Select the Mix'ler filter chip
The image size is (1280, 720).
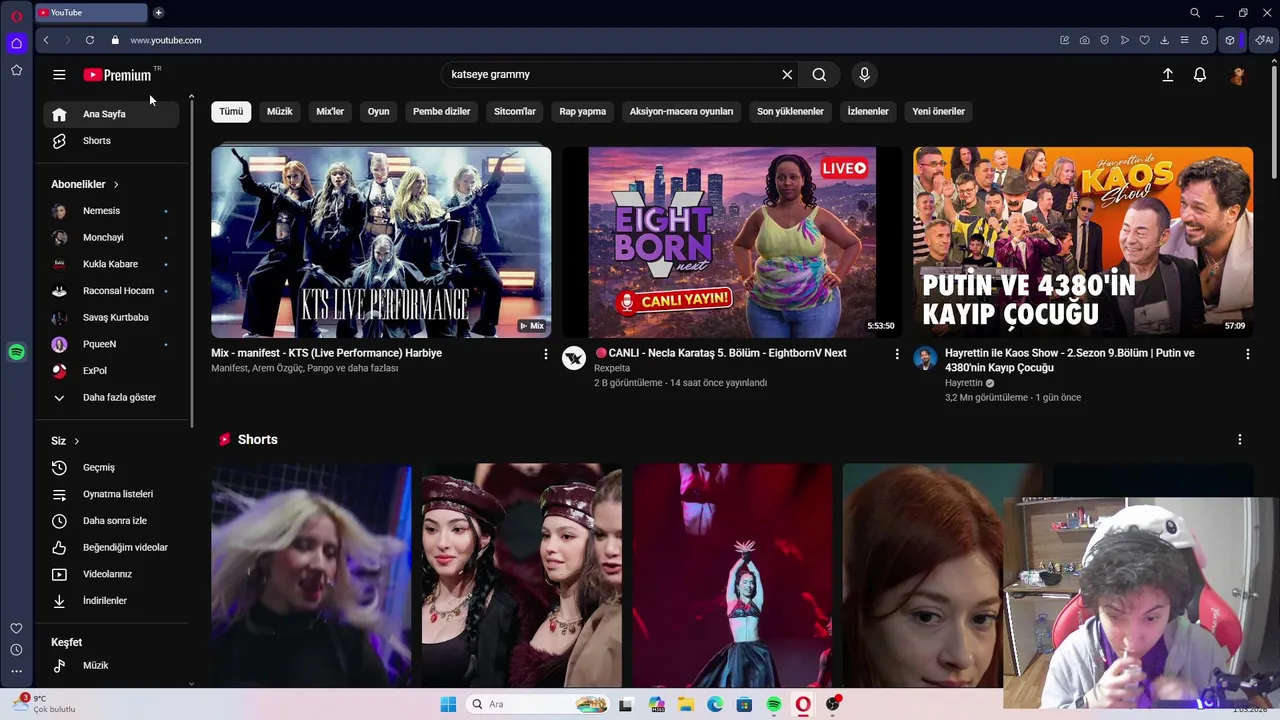click(x=330, y=111)
